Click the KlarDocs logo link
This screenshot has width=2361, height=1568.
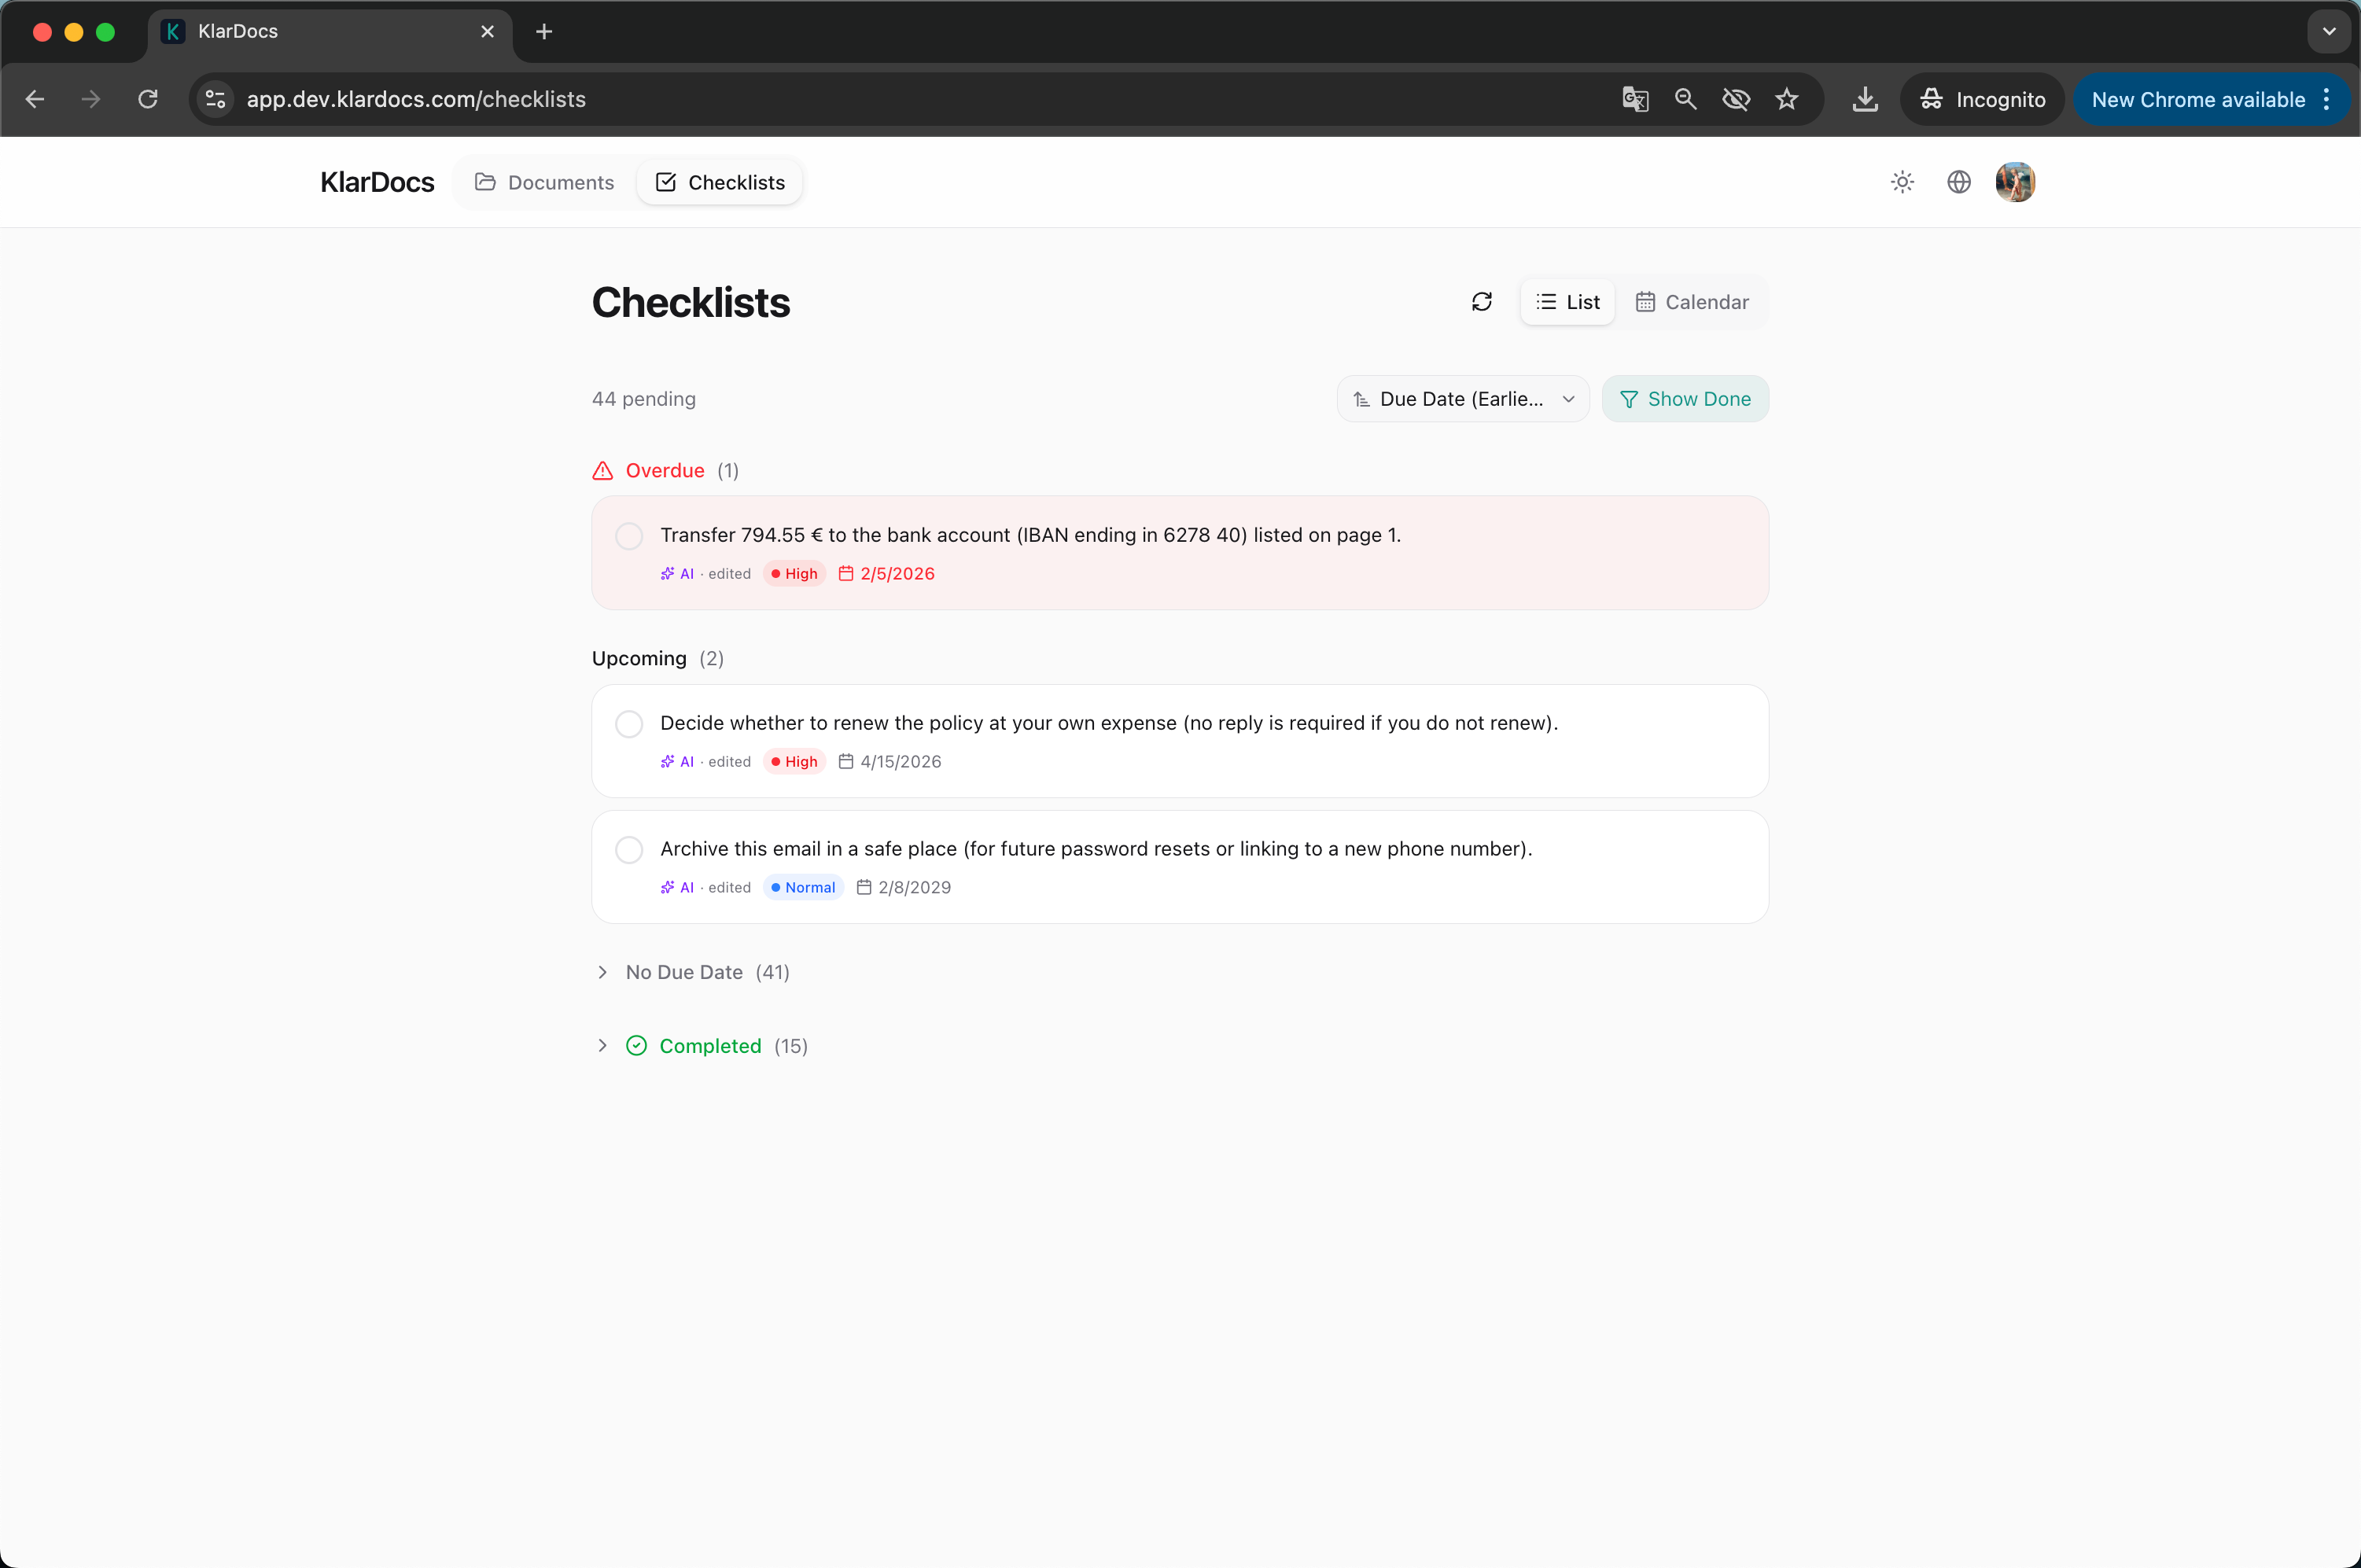coord(377,182)
